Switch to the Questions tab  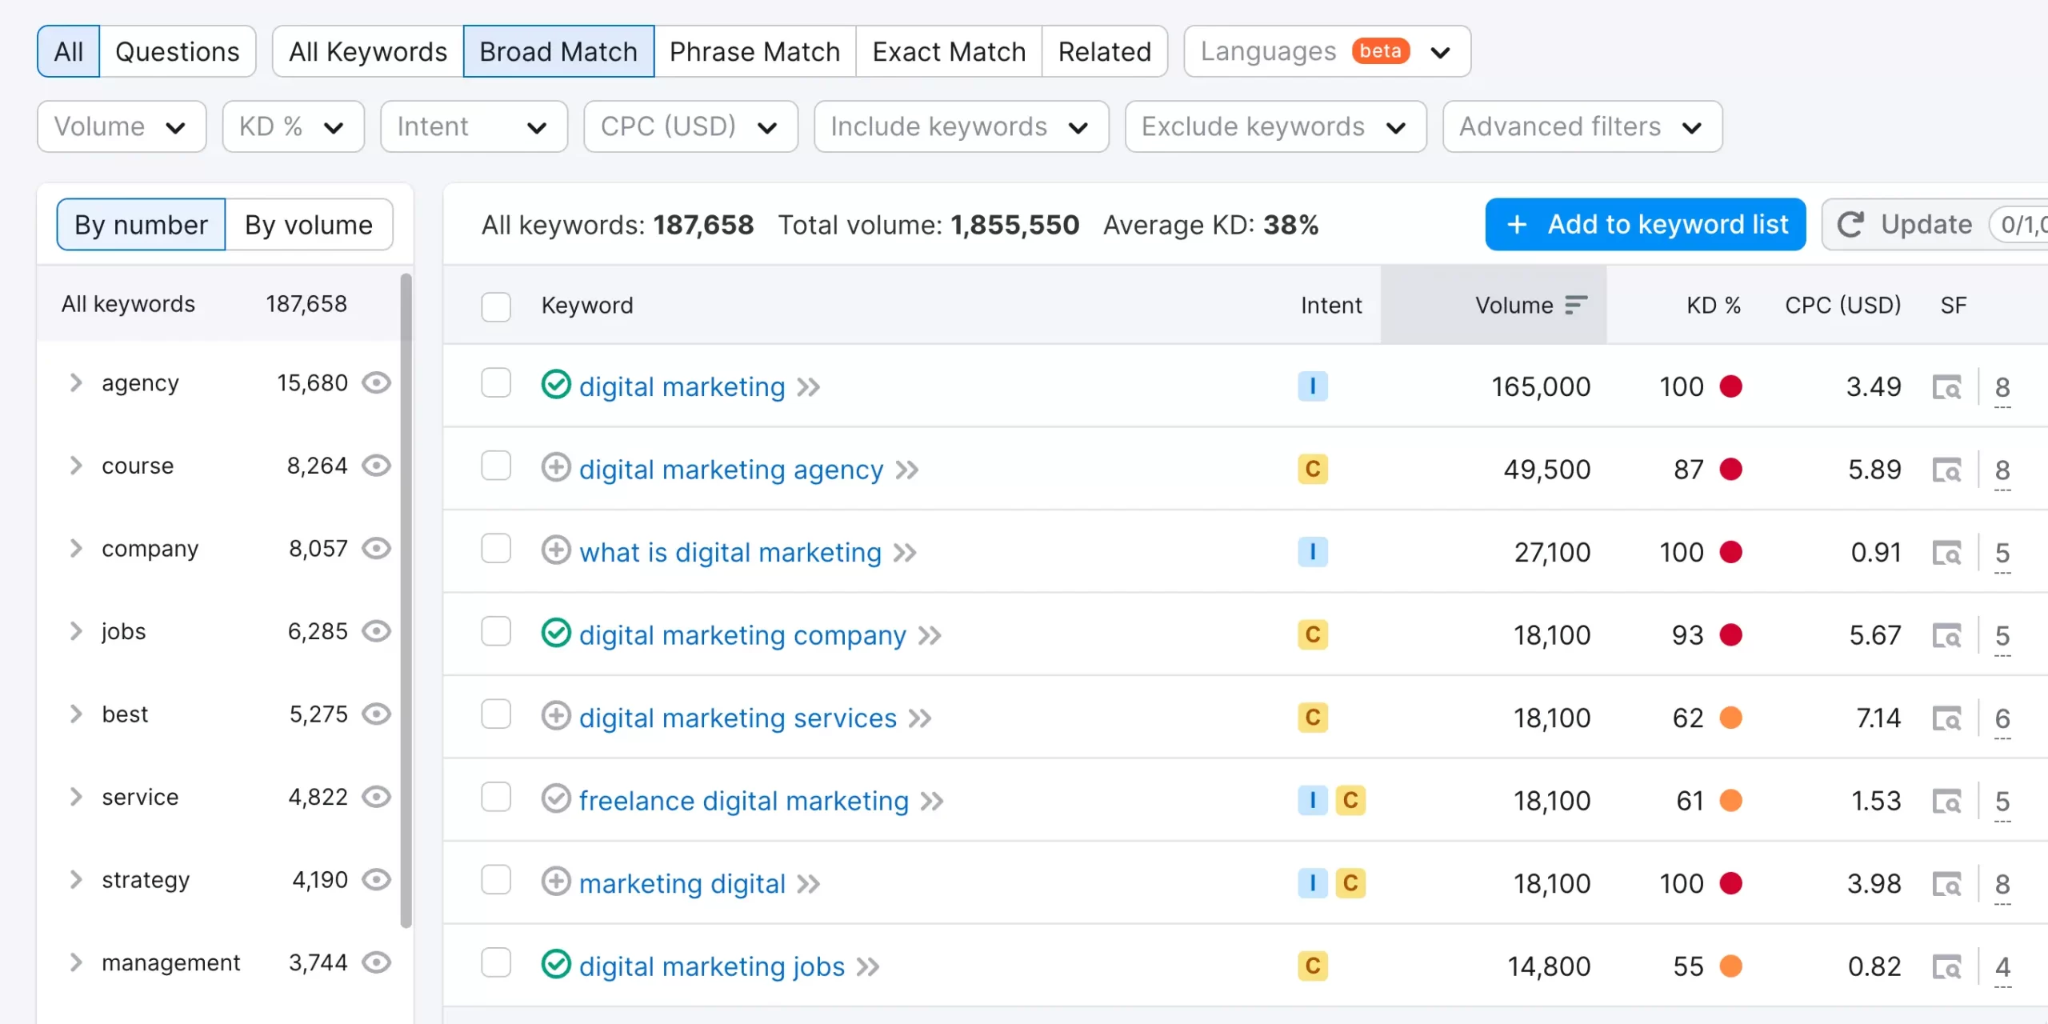pyautogui.click(x=177, y=51)
